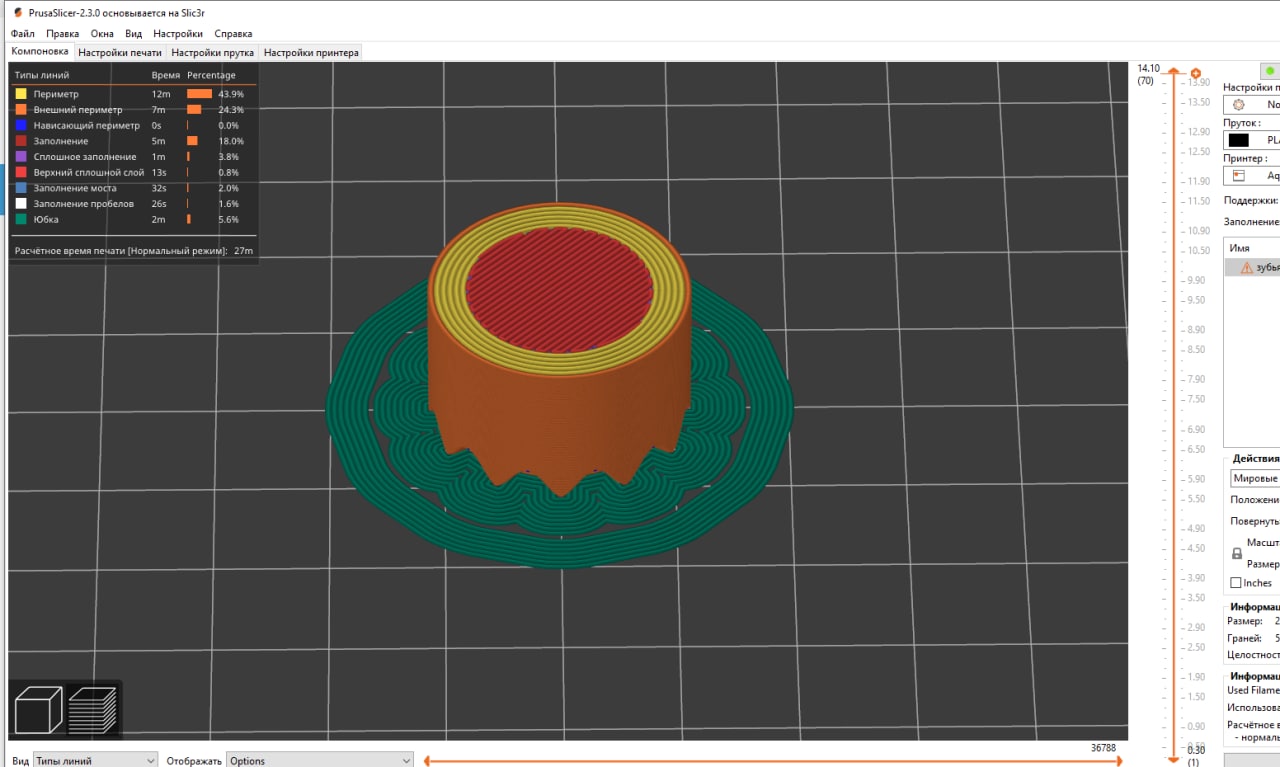Image resolution: width=1280 pixels, height=767 pixels.
Task: Open the Окна menu
Action: pyautogui.click(x=102, y=34)
